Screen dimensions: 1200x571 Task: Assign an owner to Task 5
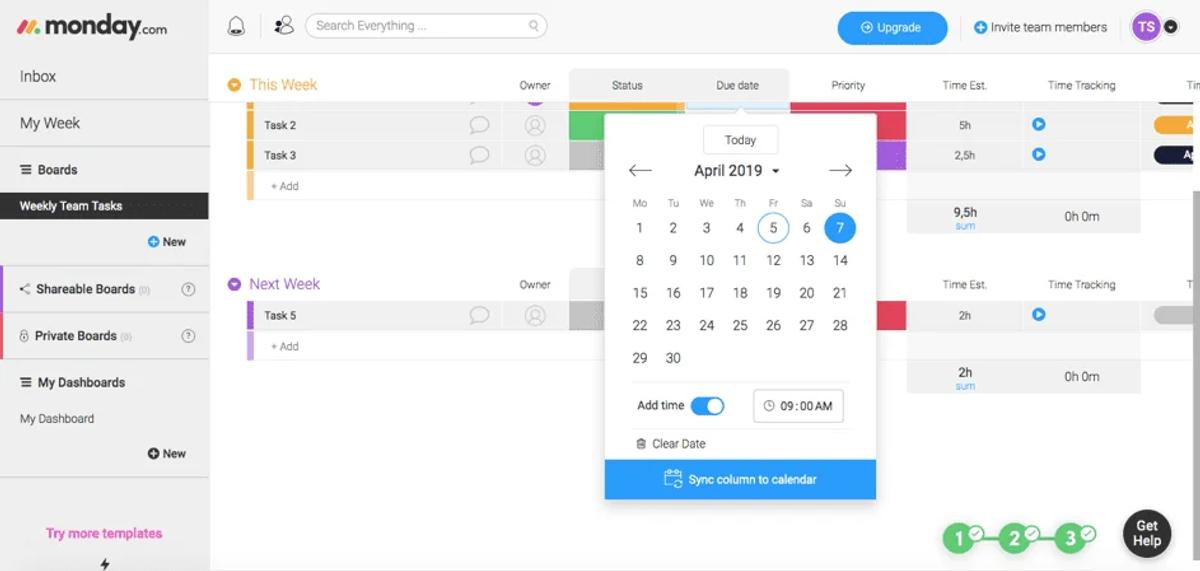point(535,315)
